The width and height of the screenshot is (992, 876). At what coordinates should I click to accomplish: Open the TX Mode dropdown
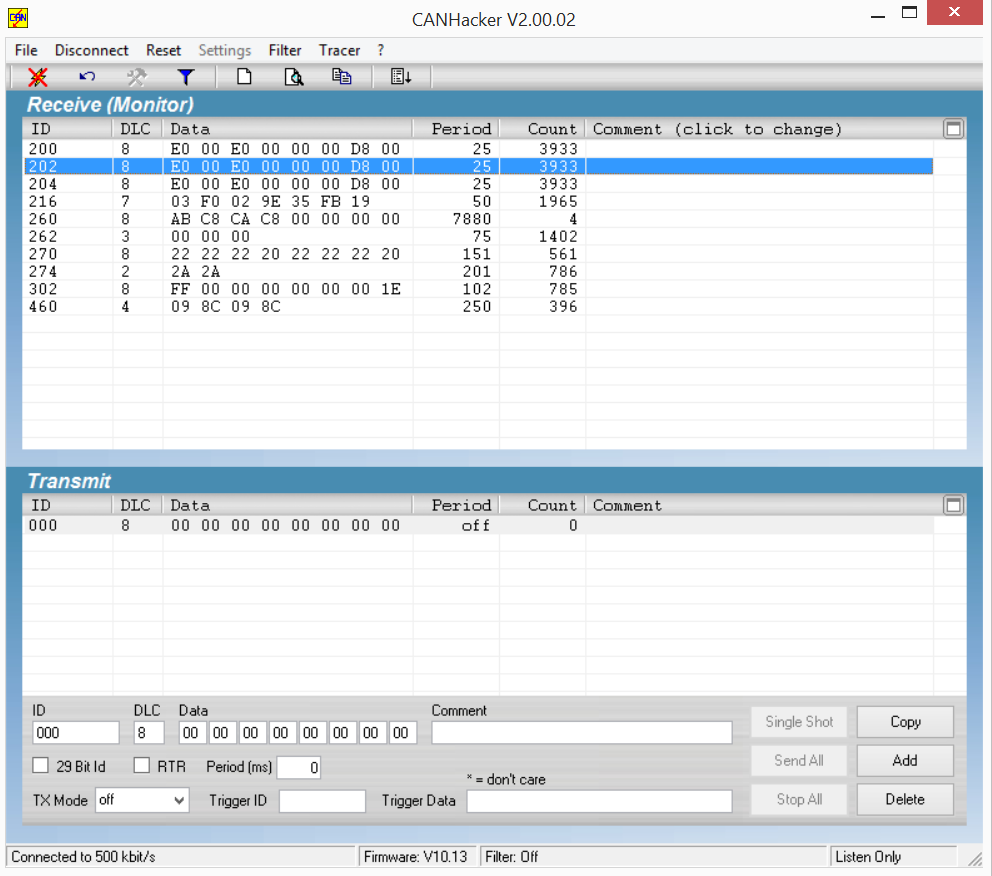click(142, 800)
